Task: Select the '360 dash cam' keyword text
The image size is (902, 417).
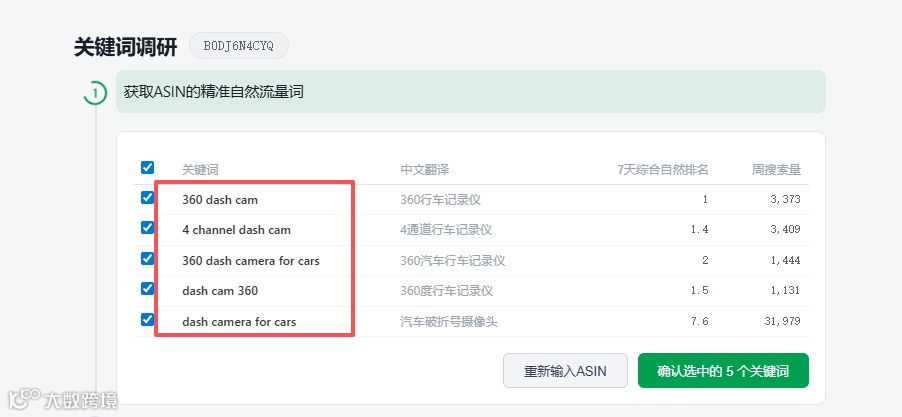Action: point(220,200)
